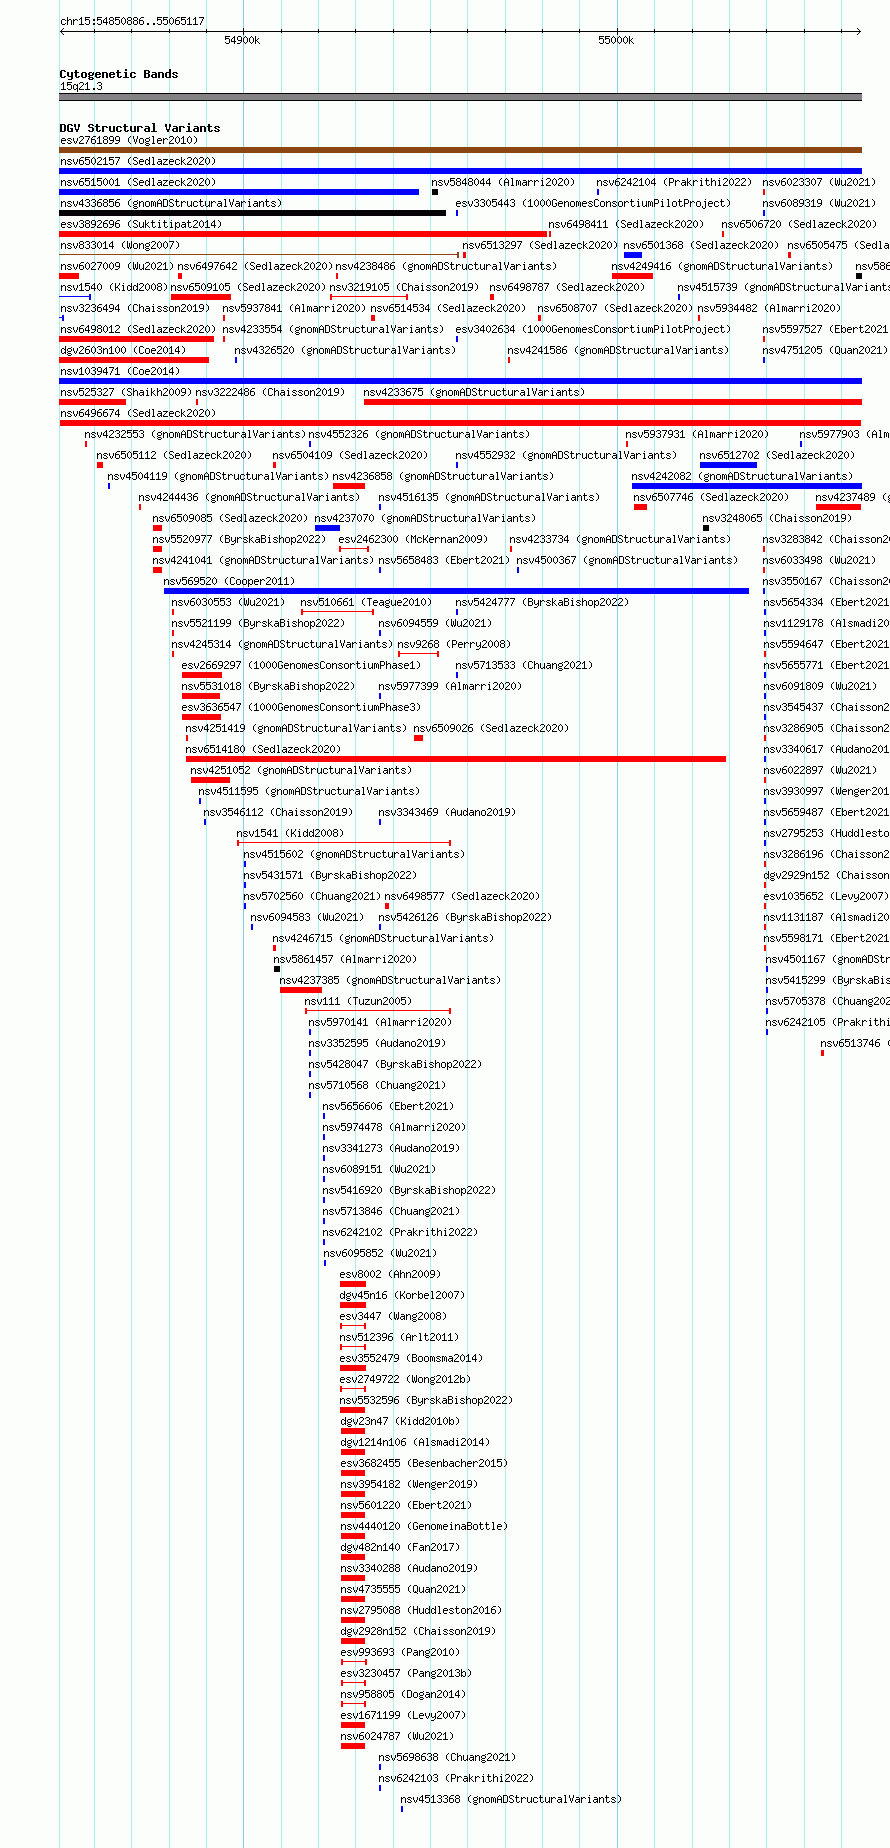Open the esv3682455 (Besenbacher2015) variant
Viewport: 890px width, 1848px height.
tap(424, 1463)
